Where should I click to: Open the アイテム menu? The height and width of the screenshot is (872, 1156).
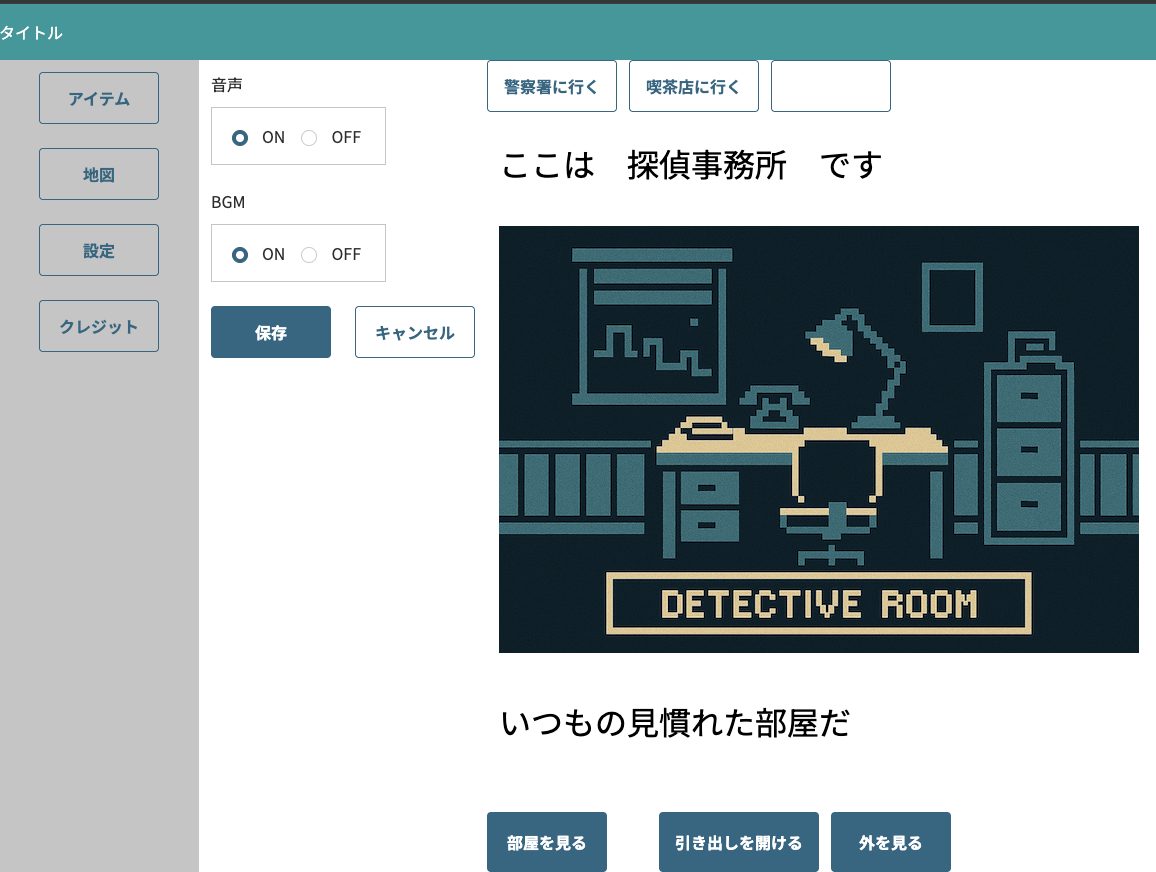click(x=99, y=98)
